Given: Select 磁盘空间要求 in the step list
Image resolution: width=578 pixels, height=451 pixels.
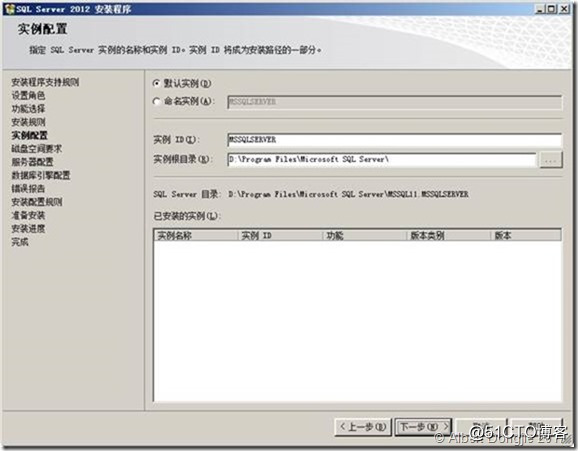Looking at the screenshot, I should [x=36, y=149].
